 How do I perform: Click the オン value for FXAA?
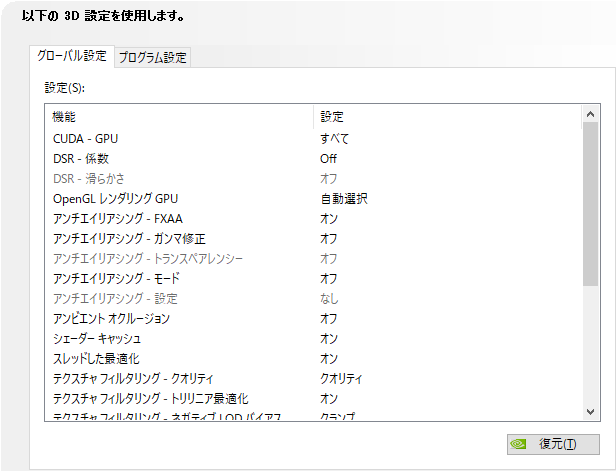[329, 219]
